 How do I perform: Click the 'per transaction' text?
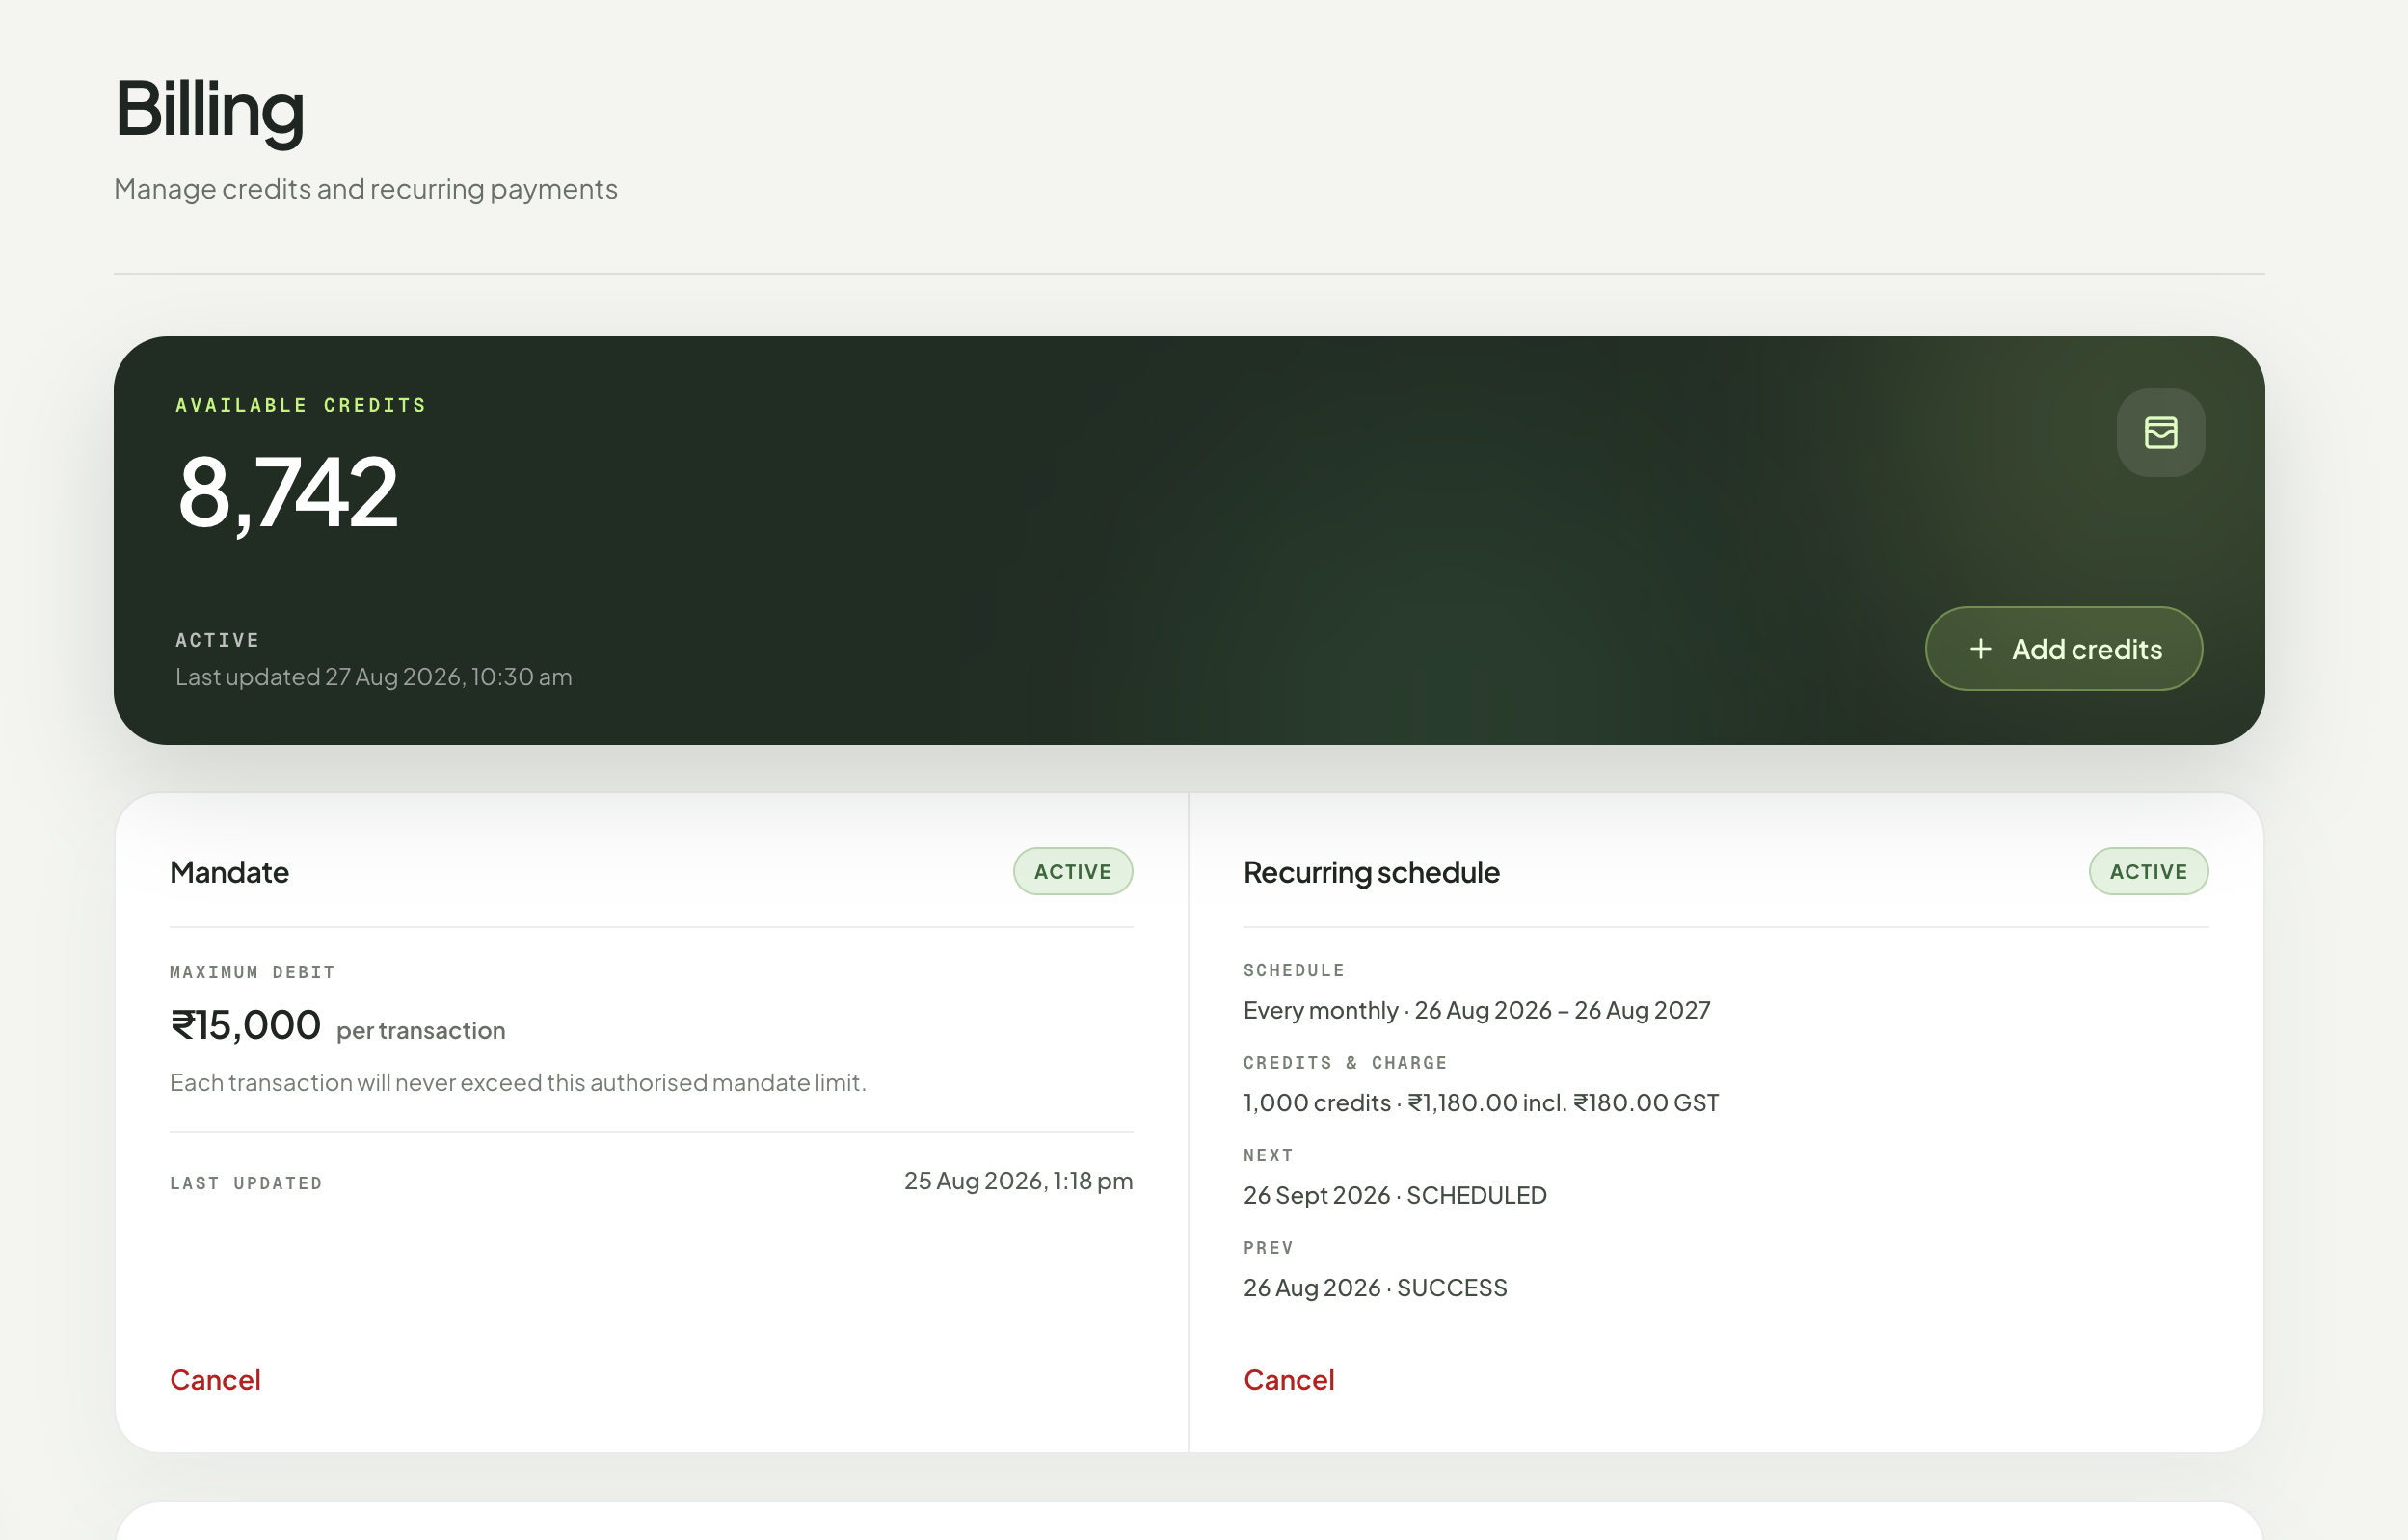[x=421, y=1031]
